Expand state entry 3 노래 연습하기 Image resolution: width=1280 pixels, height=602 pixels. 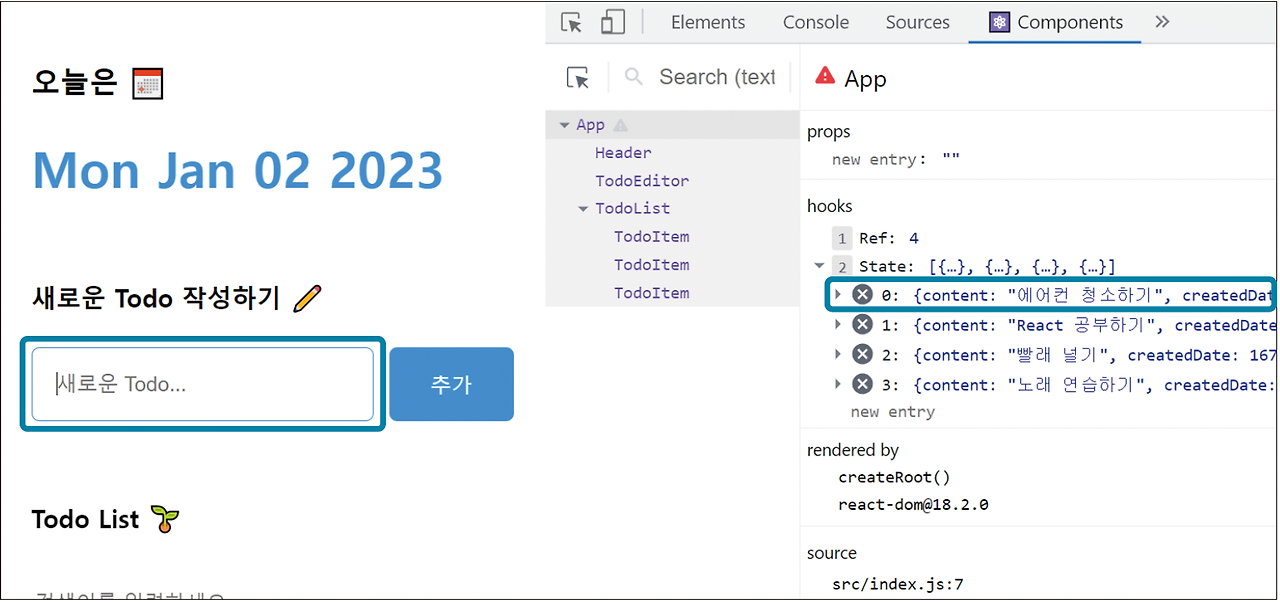(839, 385)
